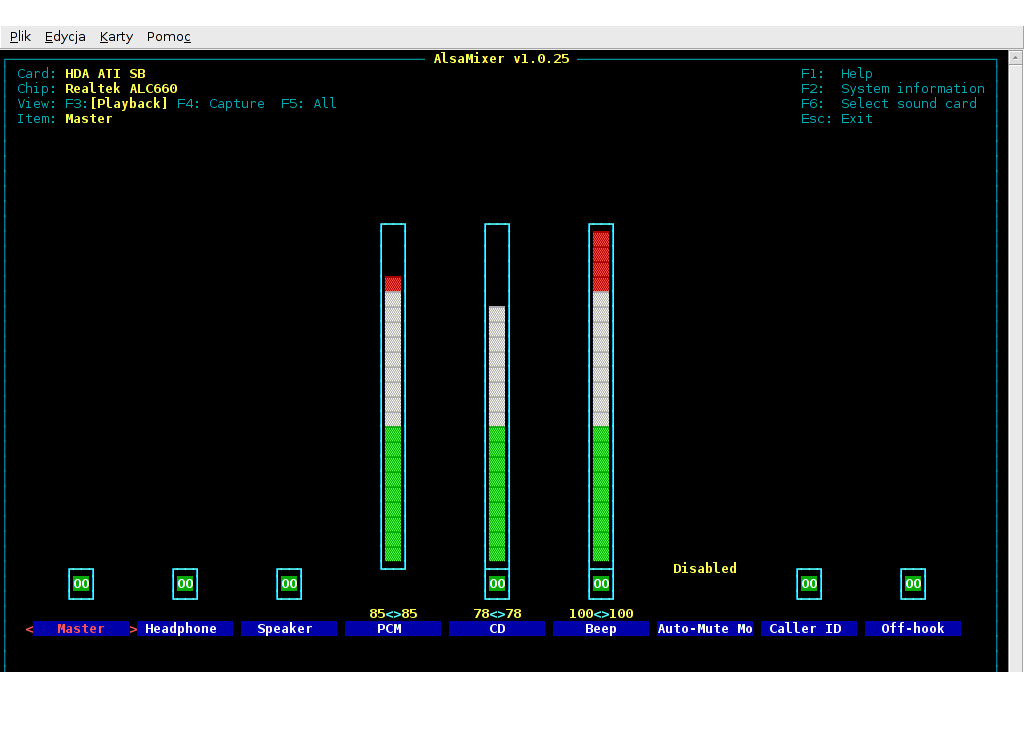Open the Karty menu
The image size is (1024, 742).
[116, 37]
